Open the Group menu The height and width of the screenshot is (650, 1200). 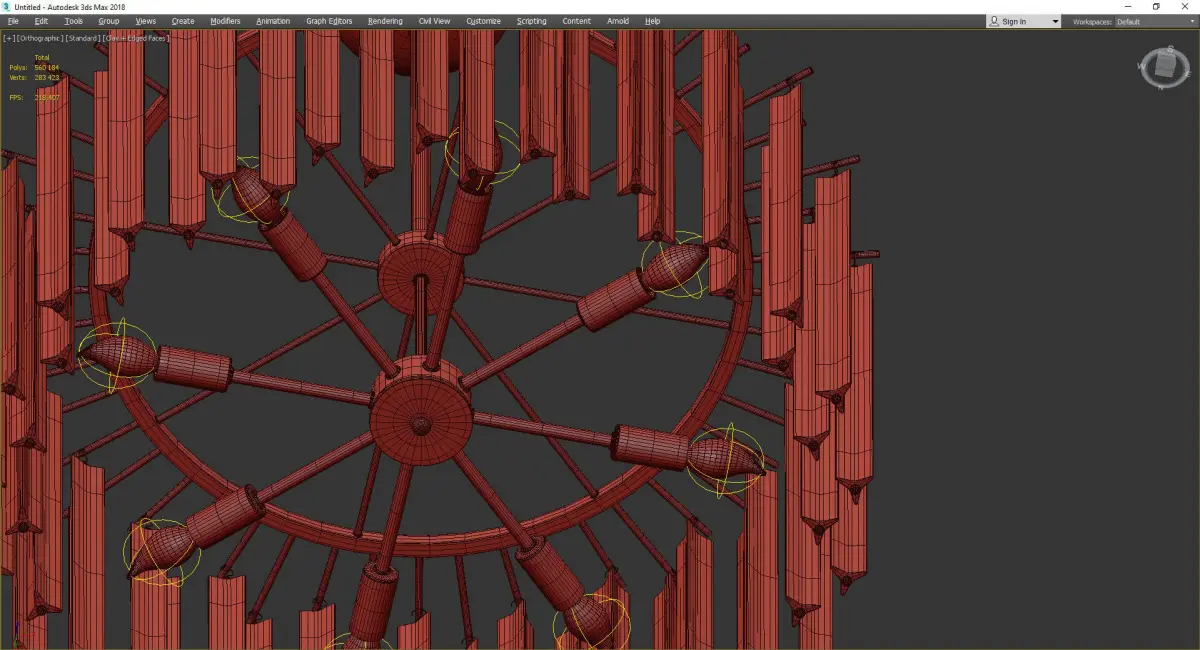(108, 21)
